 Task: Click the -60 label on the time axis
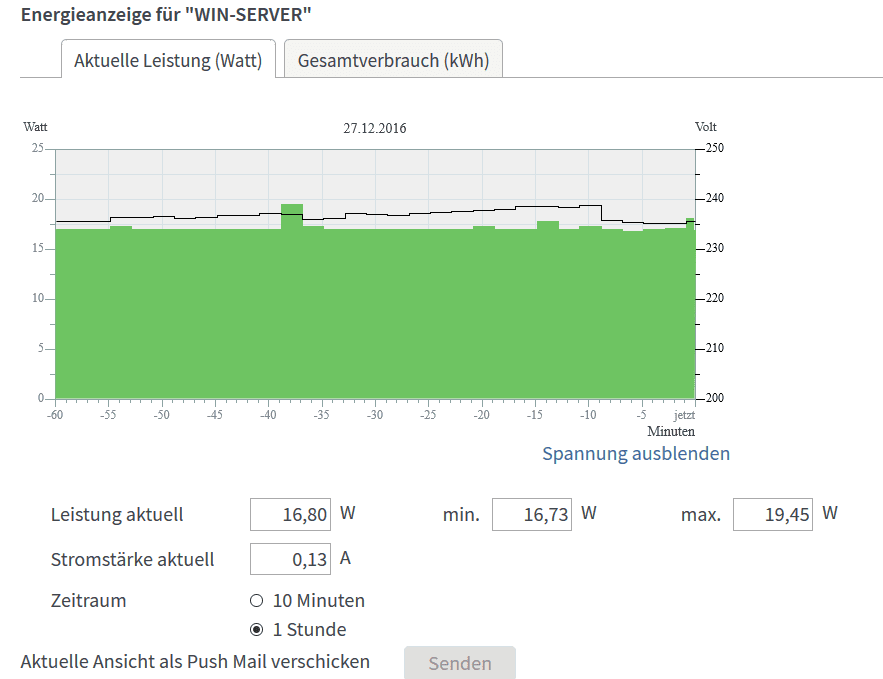(x=55, y=415)
